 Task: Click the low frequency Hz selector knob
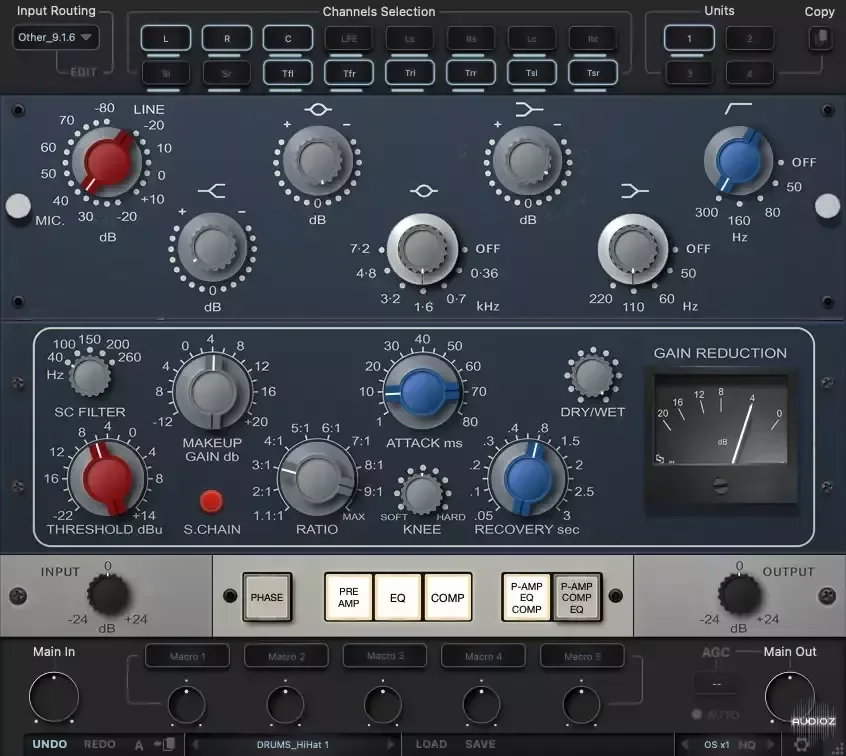633,249
